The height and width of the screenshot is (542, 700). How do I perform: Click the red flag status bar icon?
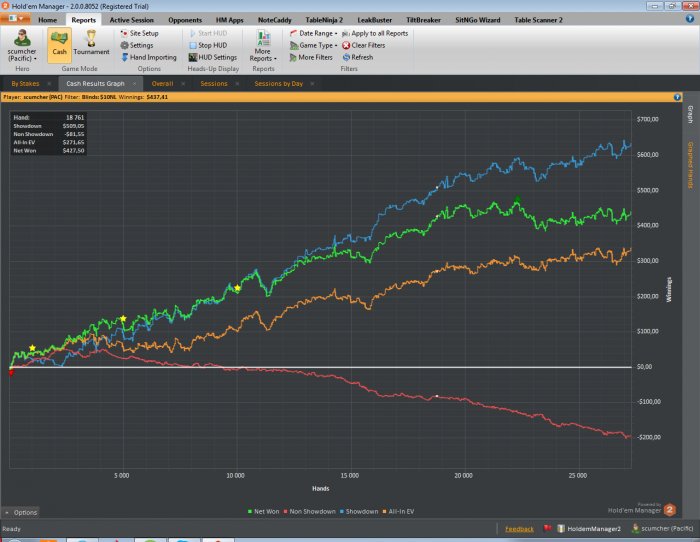pyautogui.click(x=547, y=528)
